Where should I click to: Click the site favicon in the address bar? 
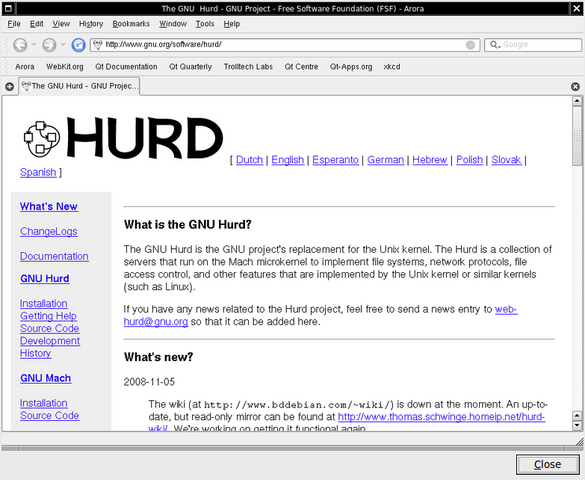98,45
